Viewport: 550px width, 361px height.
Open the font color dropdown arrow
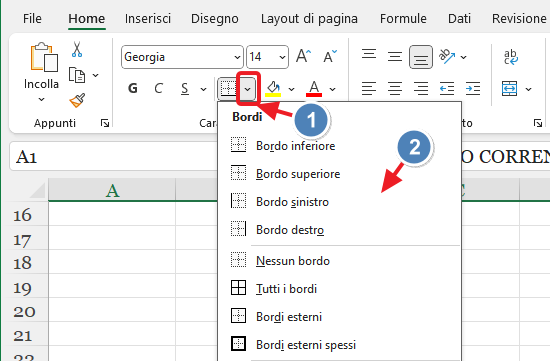click(333, 89)
